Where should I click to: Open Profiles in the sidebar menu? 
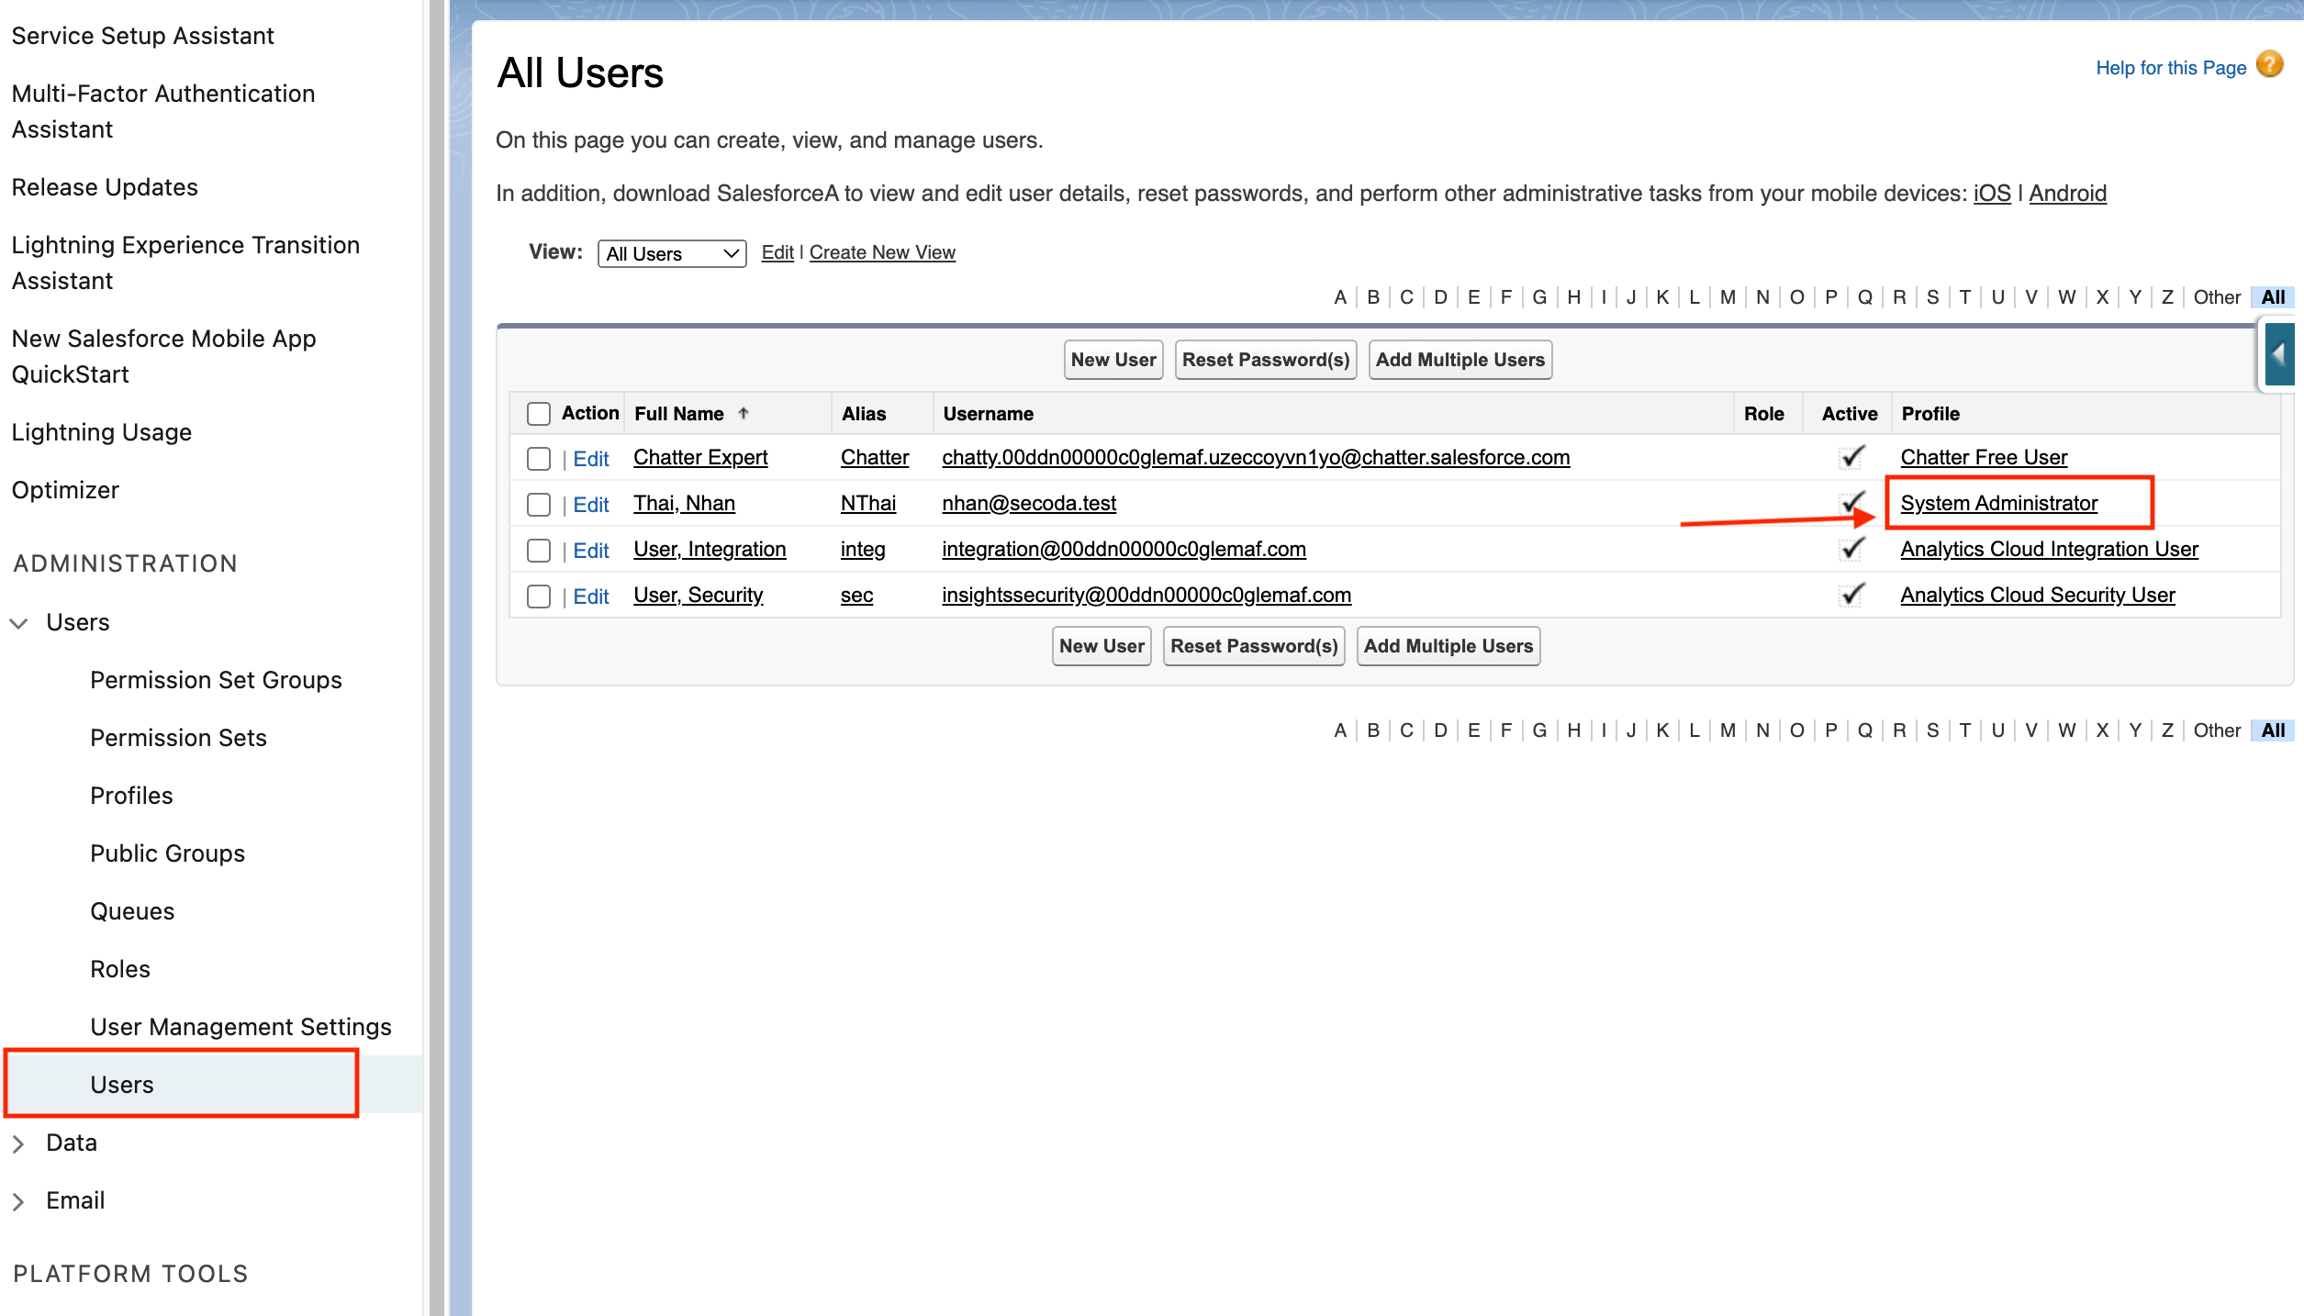click(131, 795)
